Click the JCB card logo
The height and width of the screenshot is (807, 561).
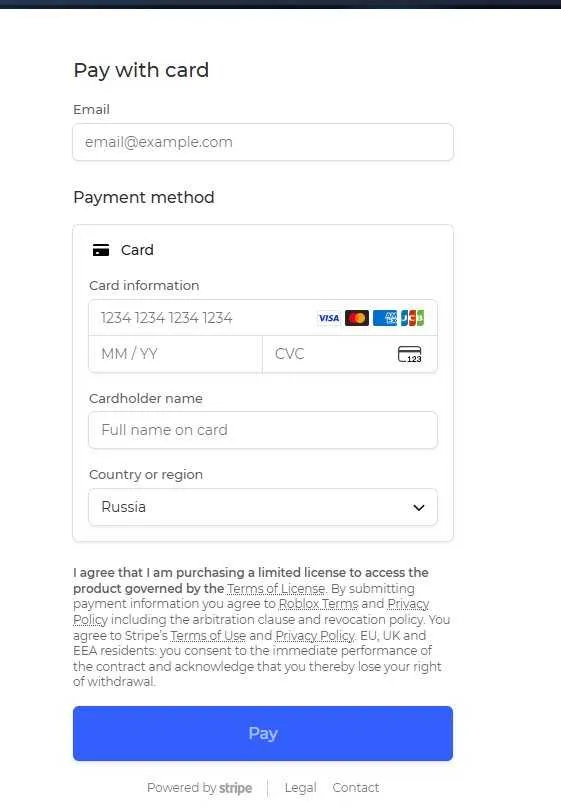coord(412,318)
